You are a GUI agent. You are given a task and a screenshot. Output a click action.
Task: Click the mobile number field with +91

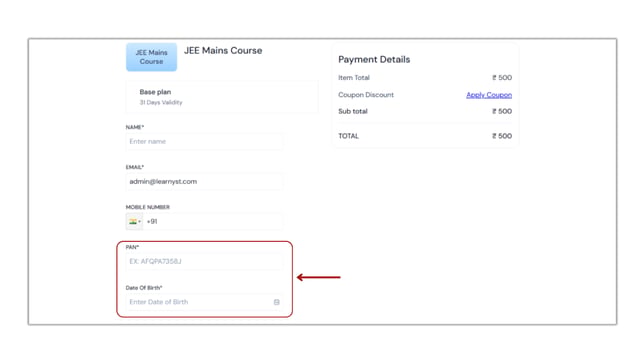point(213,221)
